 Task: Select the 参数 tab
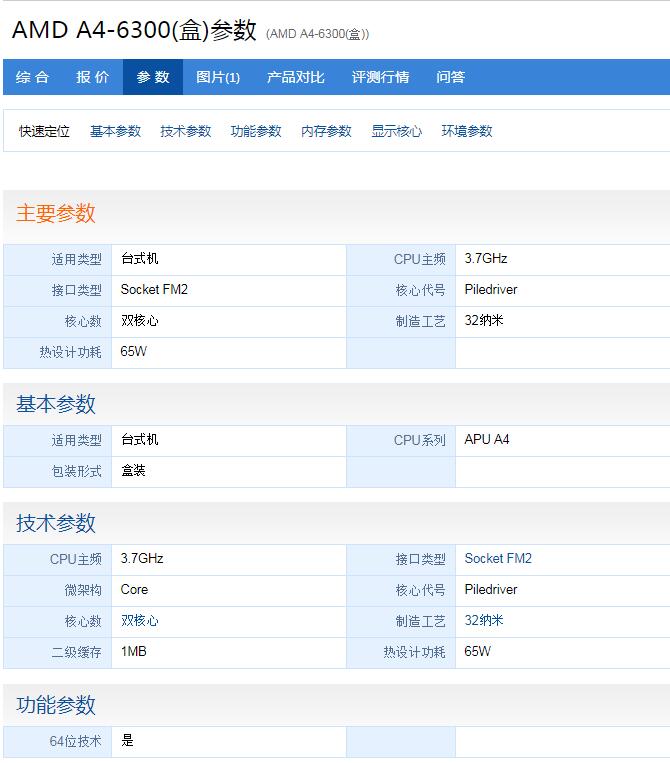point(153,77)
